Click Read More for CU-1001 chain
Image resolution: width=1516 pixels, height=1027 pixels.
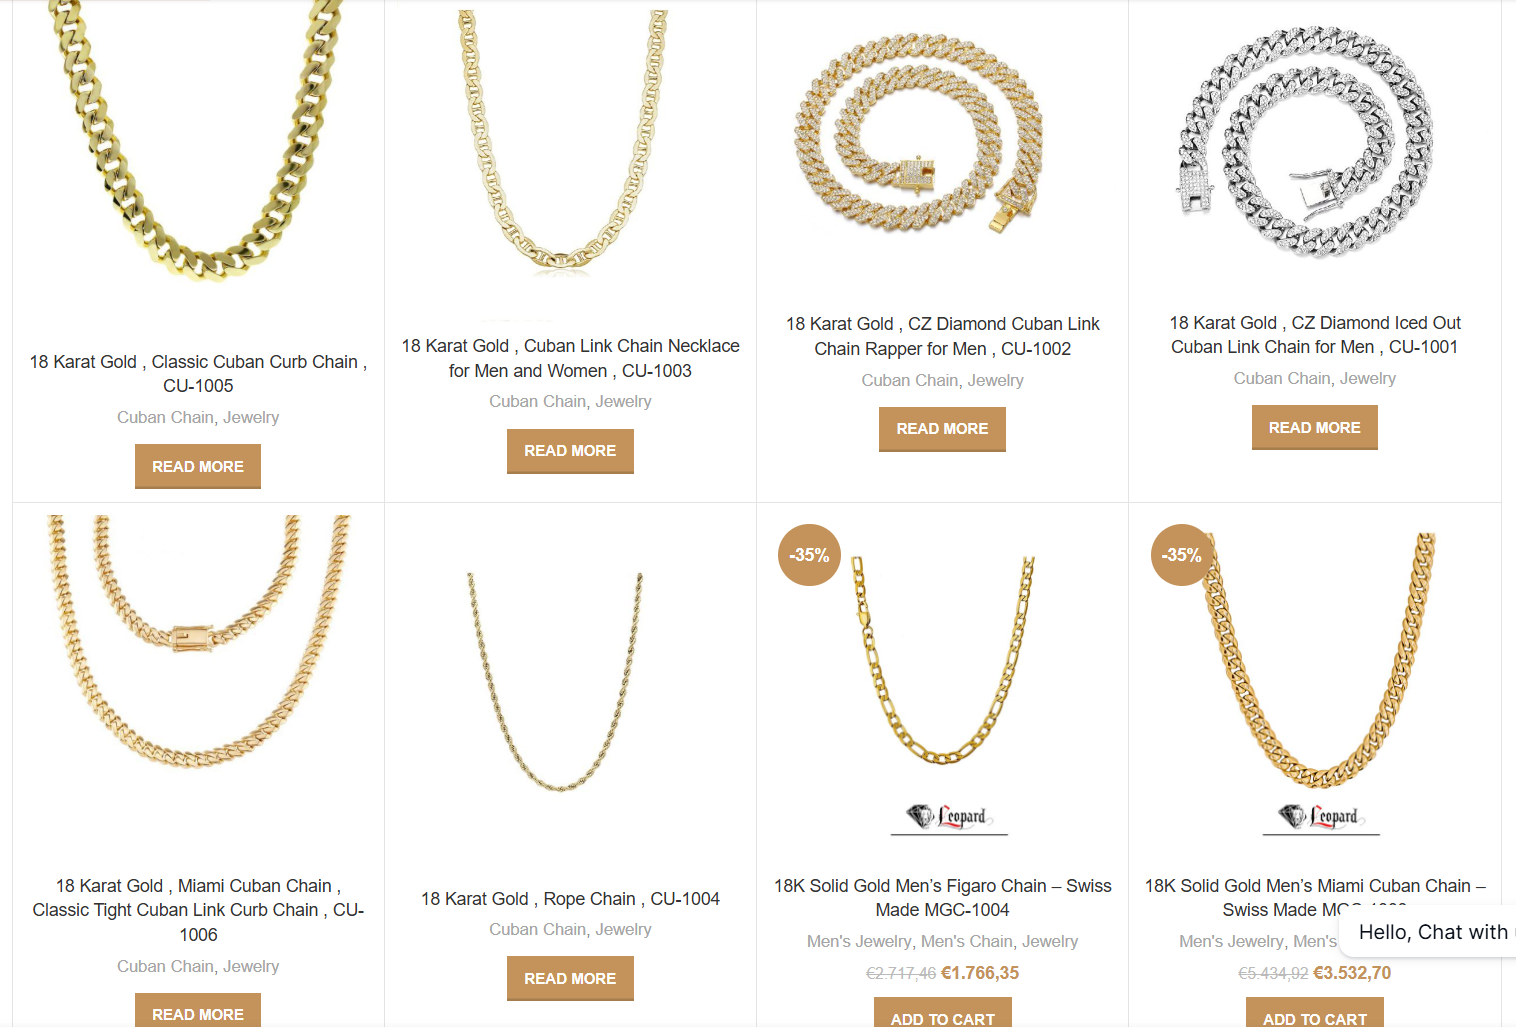pos(1314,428)
